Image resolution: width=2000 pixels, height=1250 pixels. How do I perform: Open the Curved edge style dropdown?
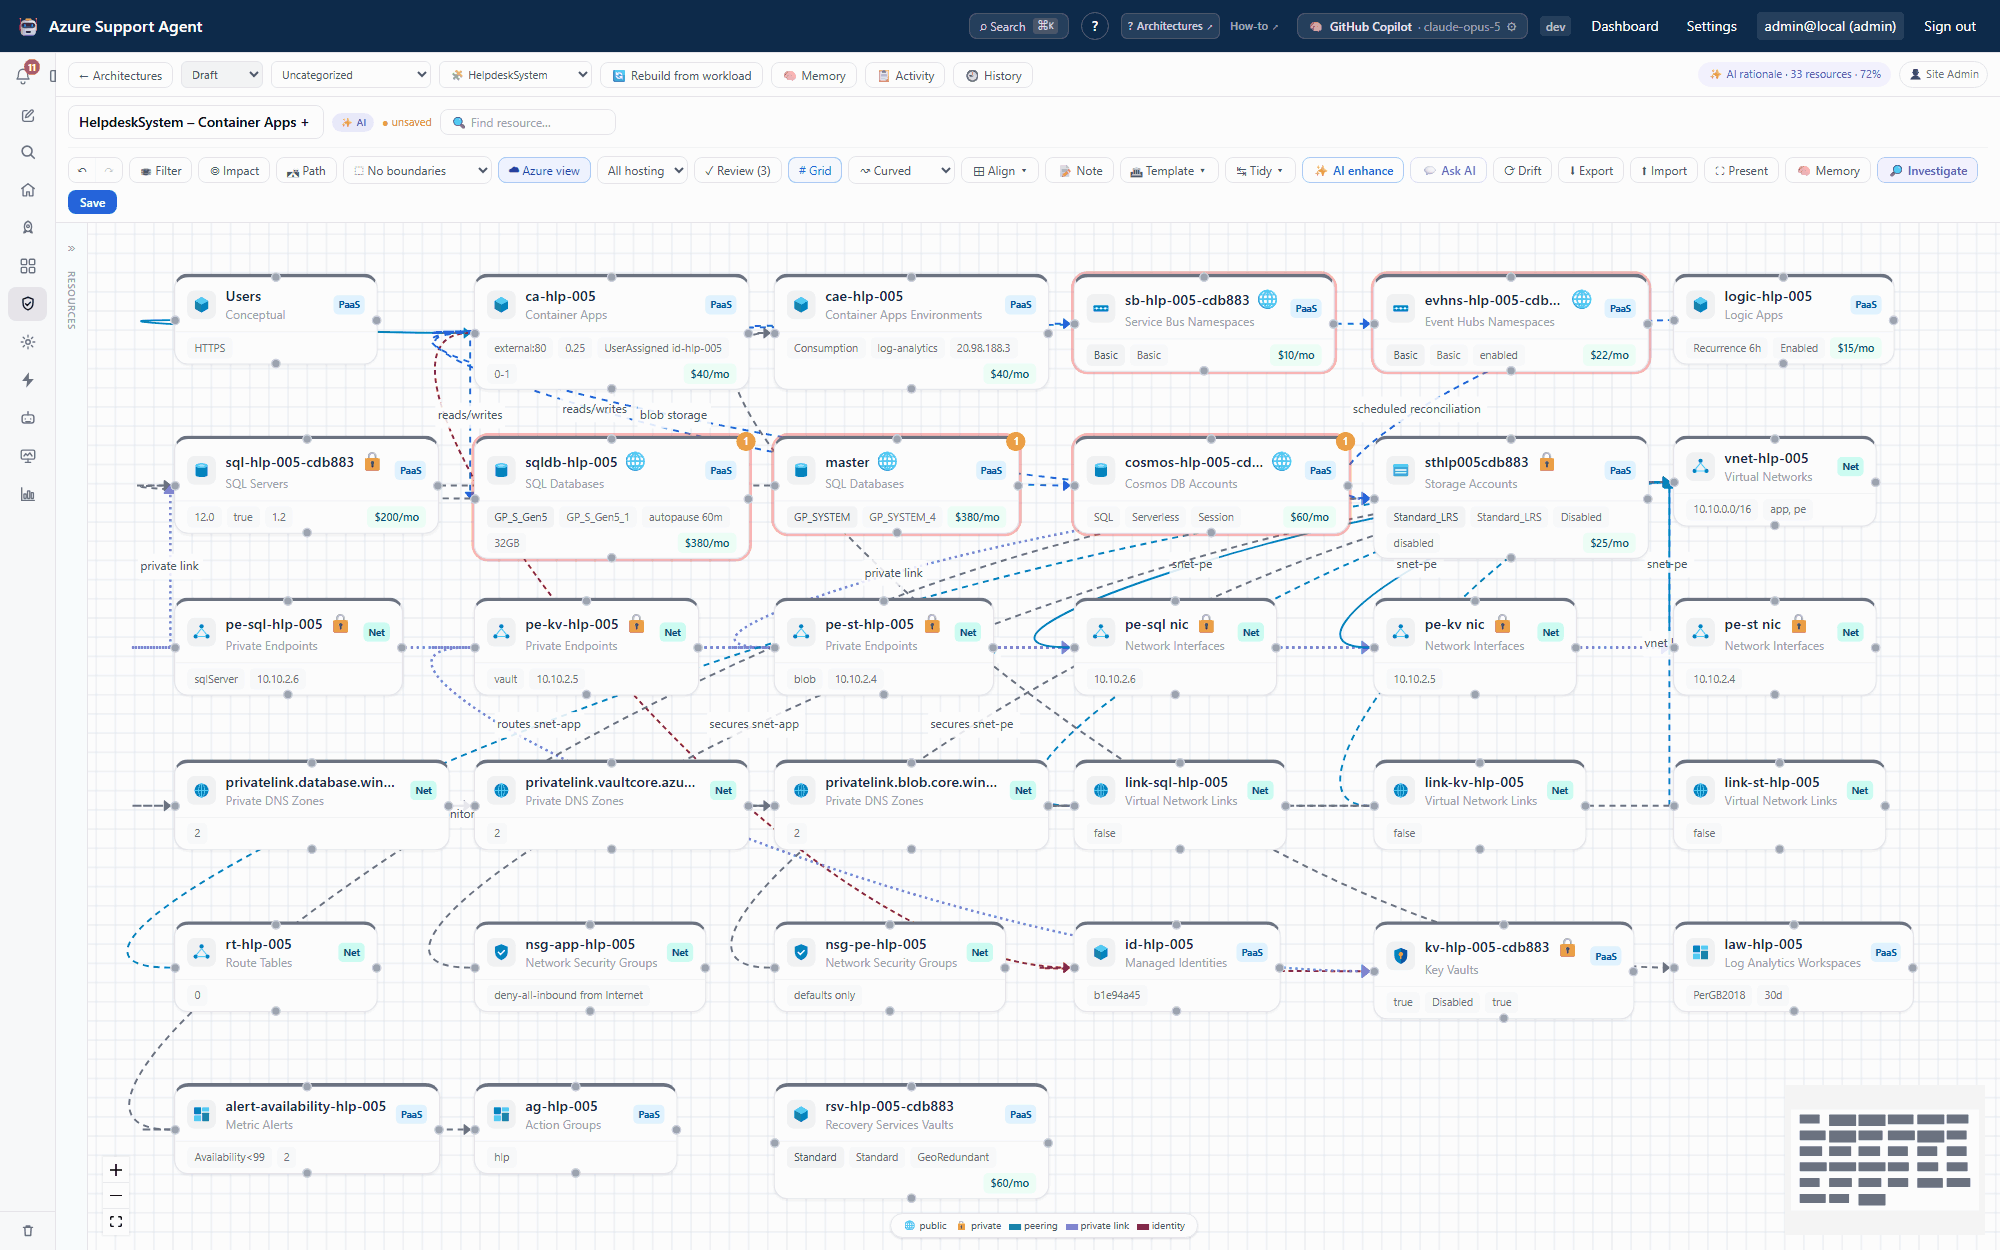pos(902,171)
